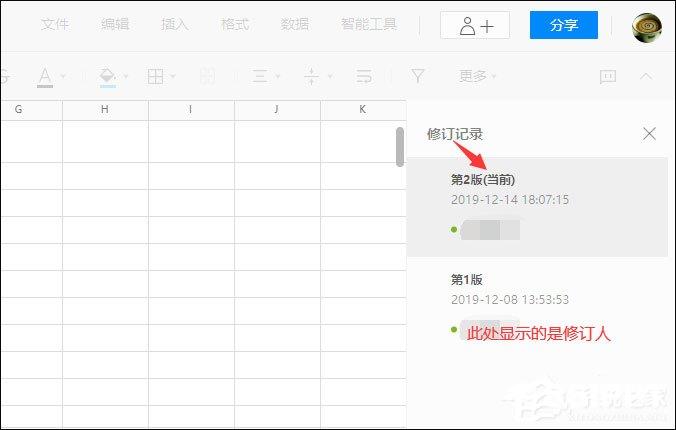676x430 pixels.
Task: Expand the borders dropdown arrow
Action: [x=173, y=76]
